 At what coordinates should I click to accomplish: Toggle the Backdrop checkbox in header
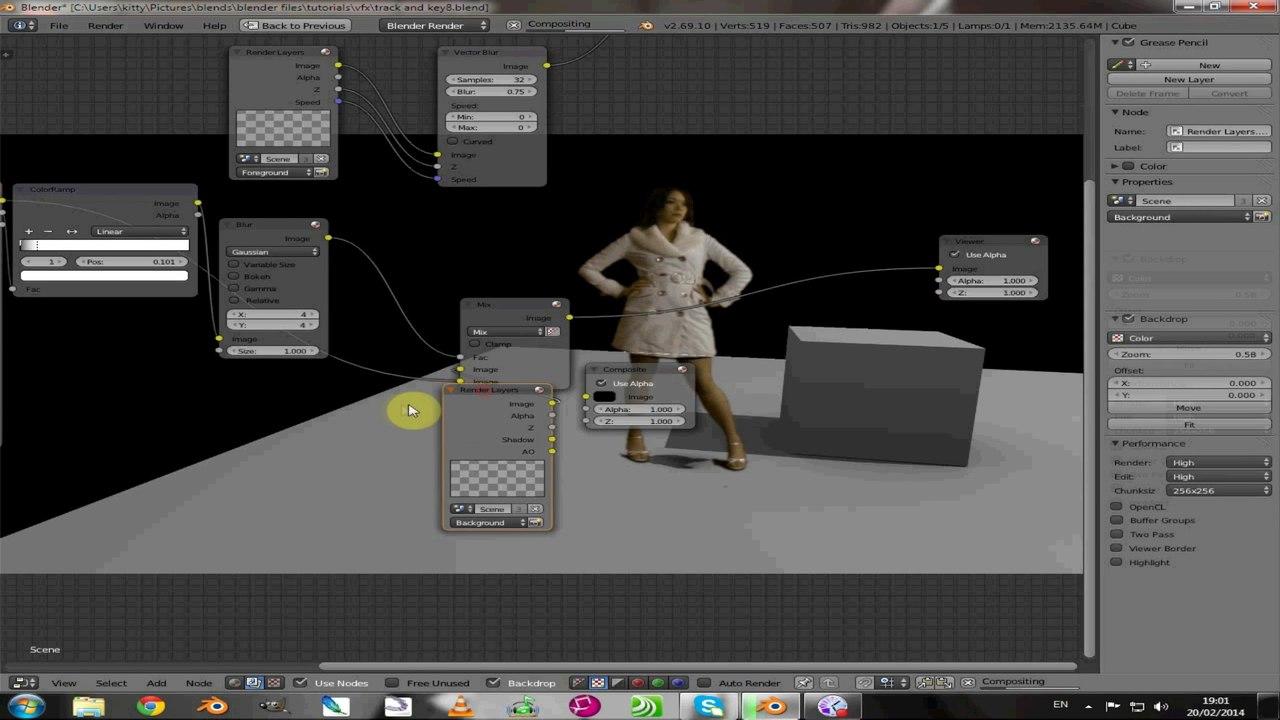[493, 683]
